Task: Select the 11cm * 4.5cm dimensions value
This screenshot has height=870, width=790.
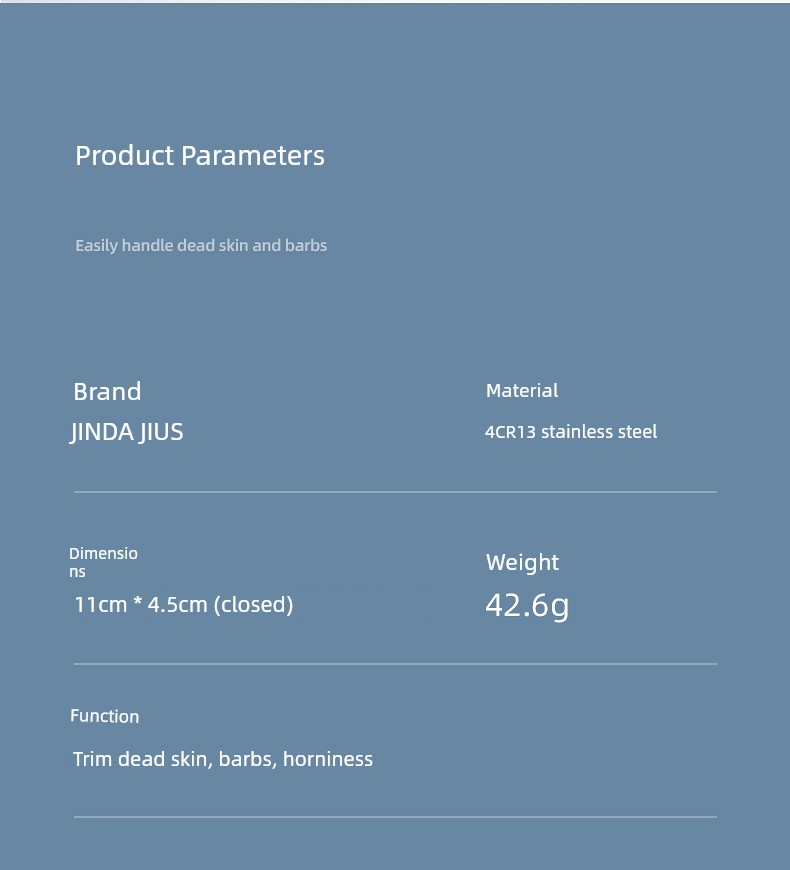Action: coord(184,605)
